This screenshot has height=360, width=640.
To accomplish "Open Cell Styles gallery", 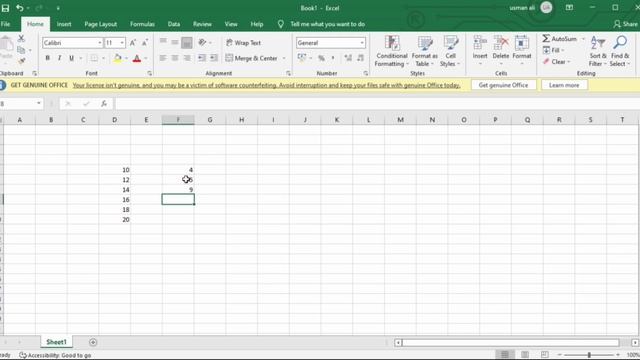I will pos(450,51).
